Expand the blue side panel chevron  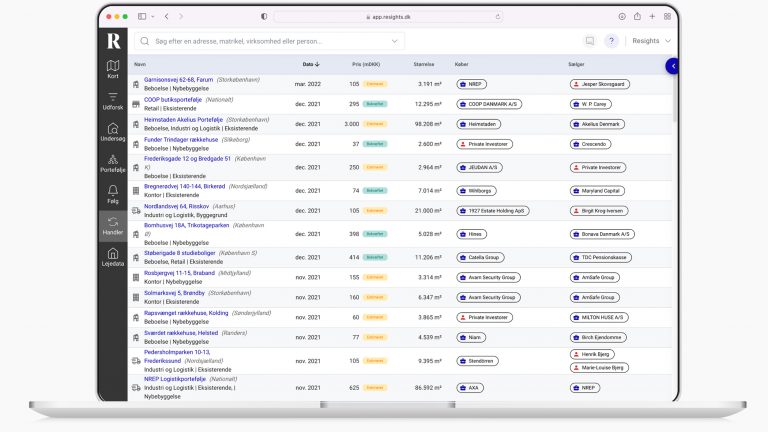click(673, 65)
